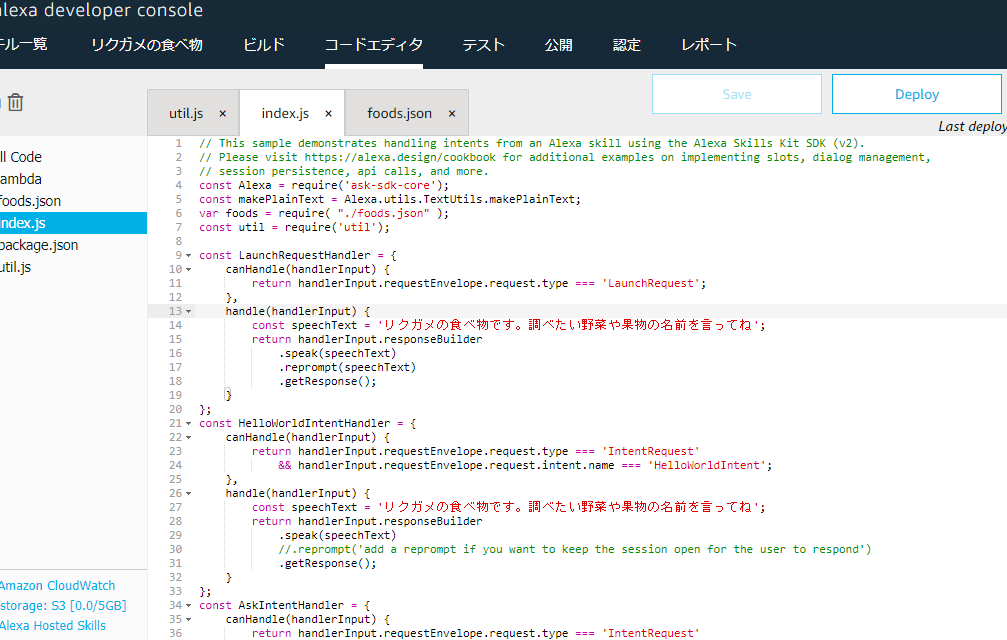
Task: Collapse the canHandle fold arrow at line 10
Action: pos(188,269)
